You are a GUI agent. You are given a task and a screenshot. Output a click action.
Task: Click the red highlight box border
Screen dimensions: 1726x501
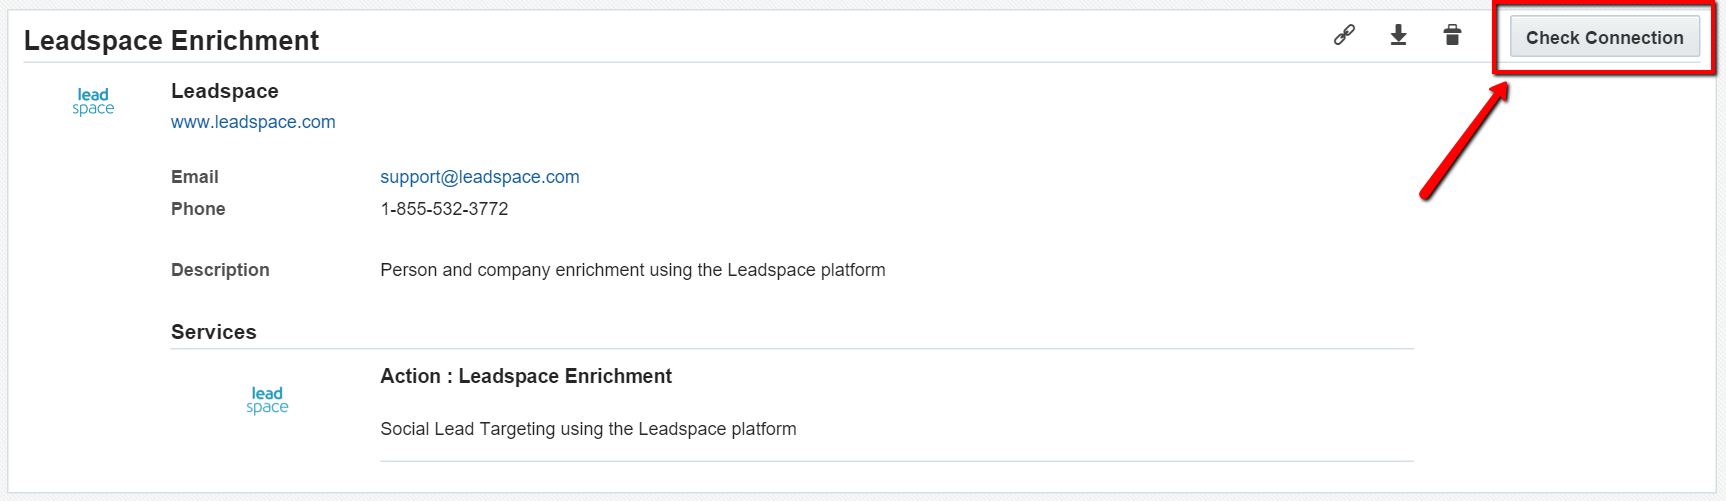1604,3
